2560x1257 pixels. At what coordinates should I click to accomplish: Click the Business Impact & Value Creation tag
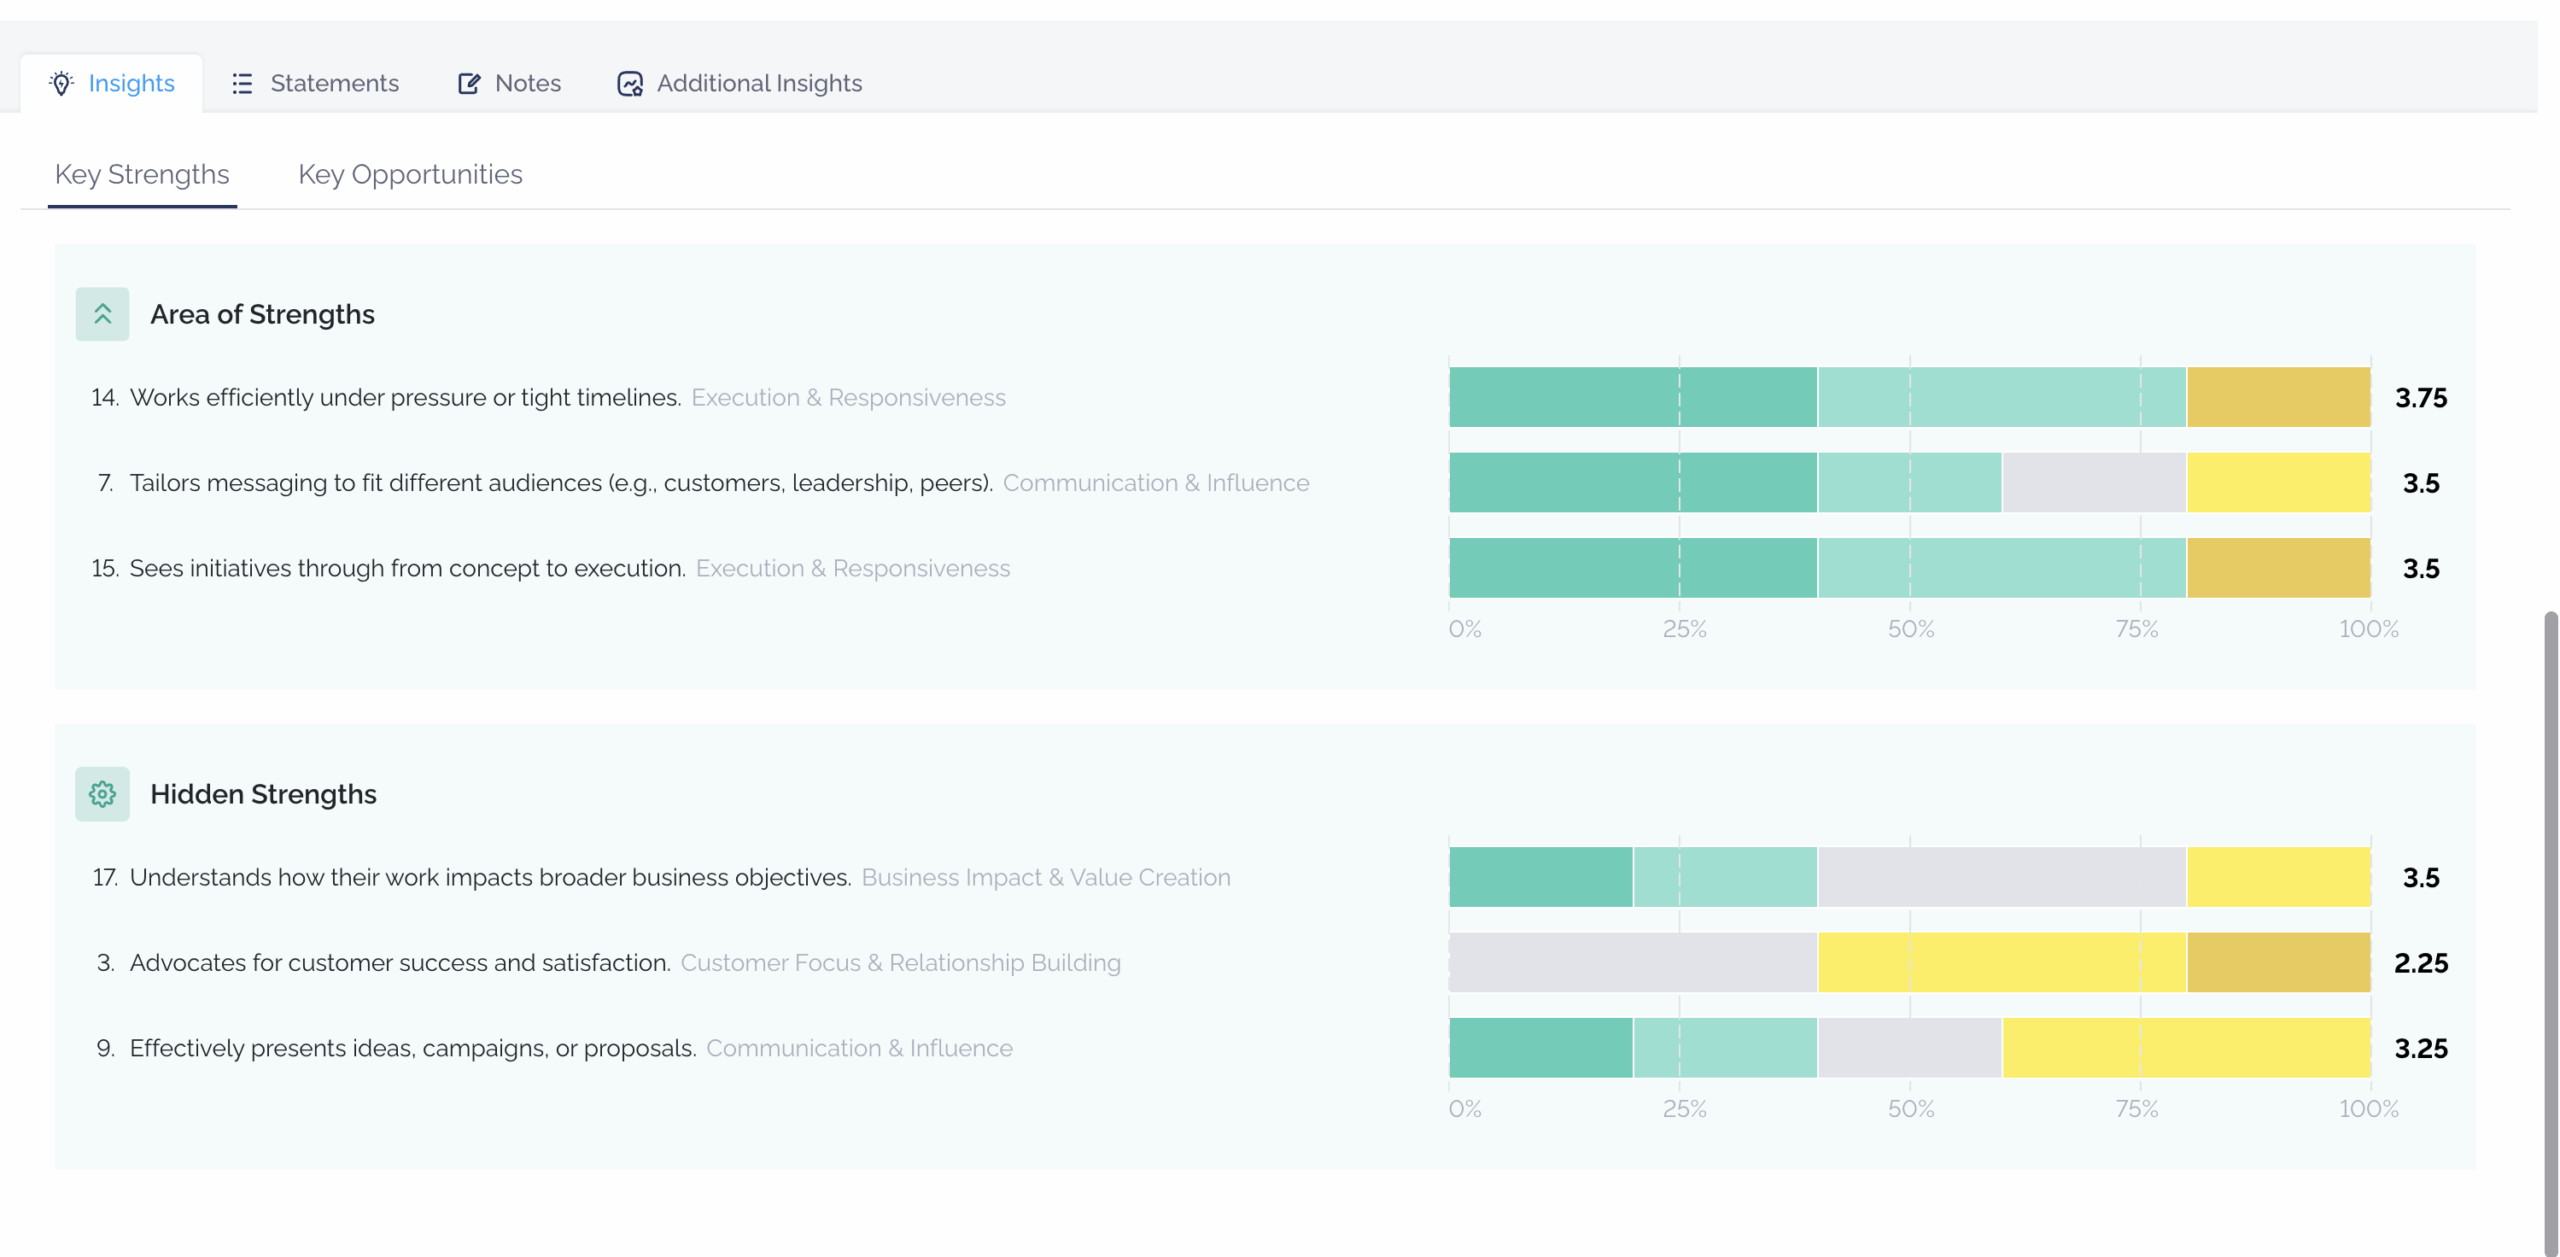1046,877
